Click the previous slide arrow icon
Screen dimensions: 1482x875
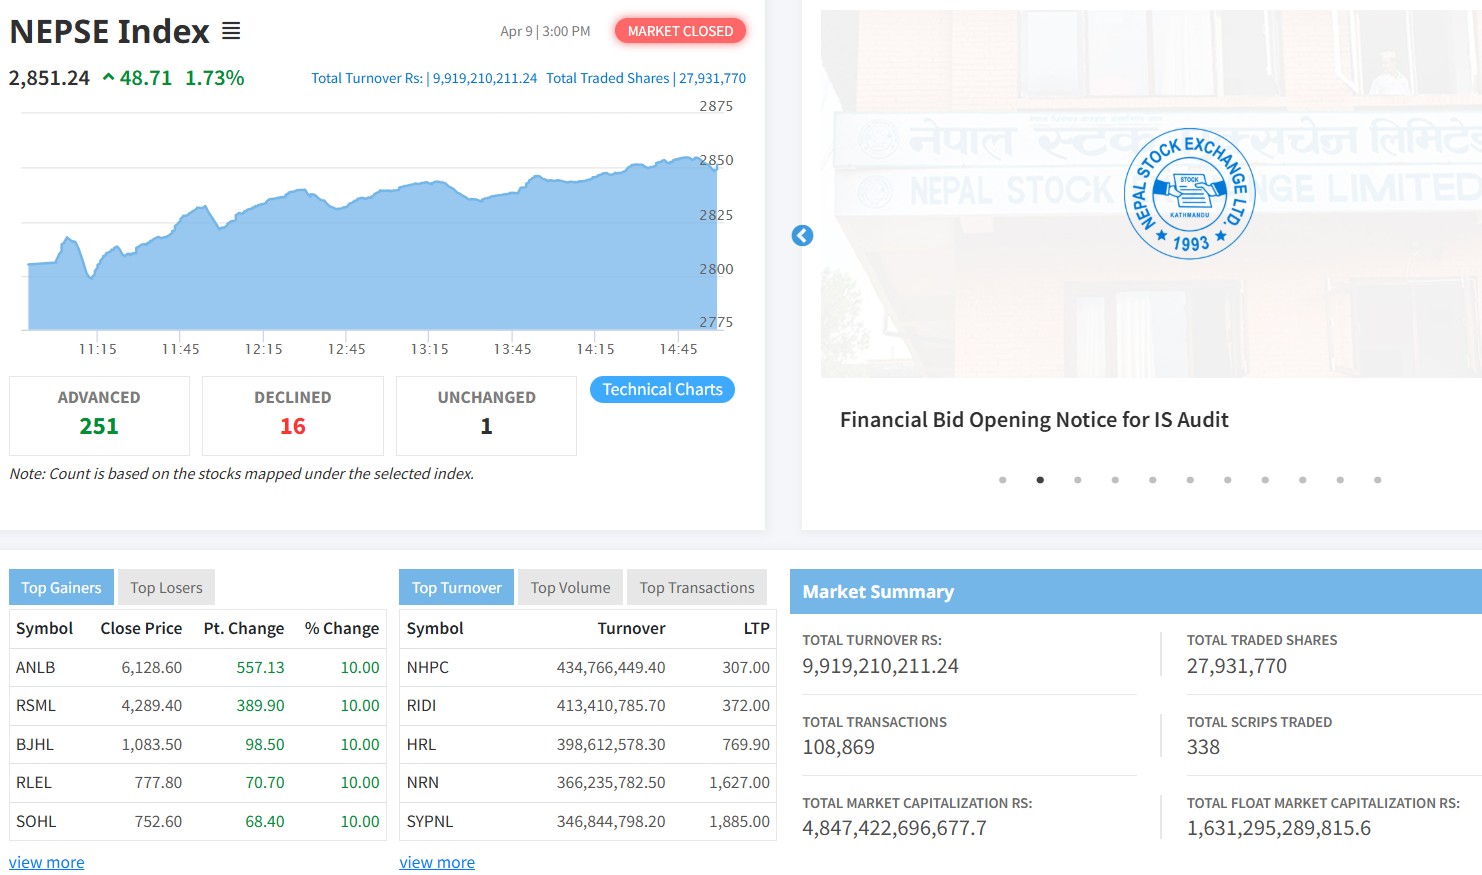pos(802,235)
